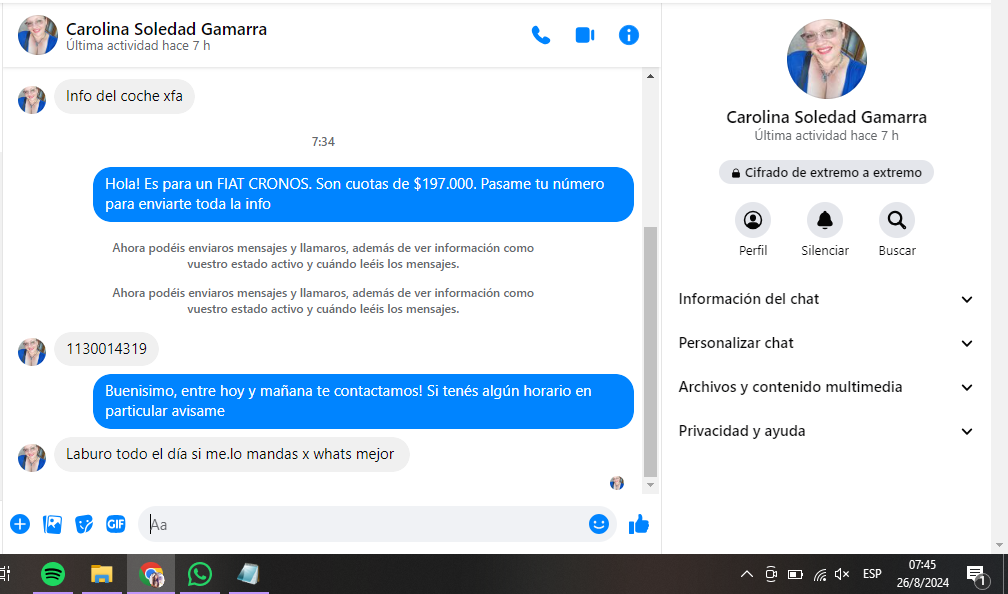Viewport: 1008px width, 594px height.
Task: Send a thumbs-up like
Action: click(x=639, y=524)
